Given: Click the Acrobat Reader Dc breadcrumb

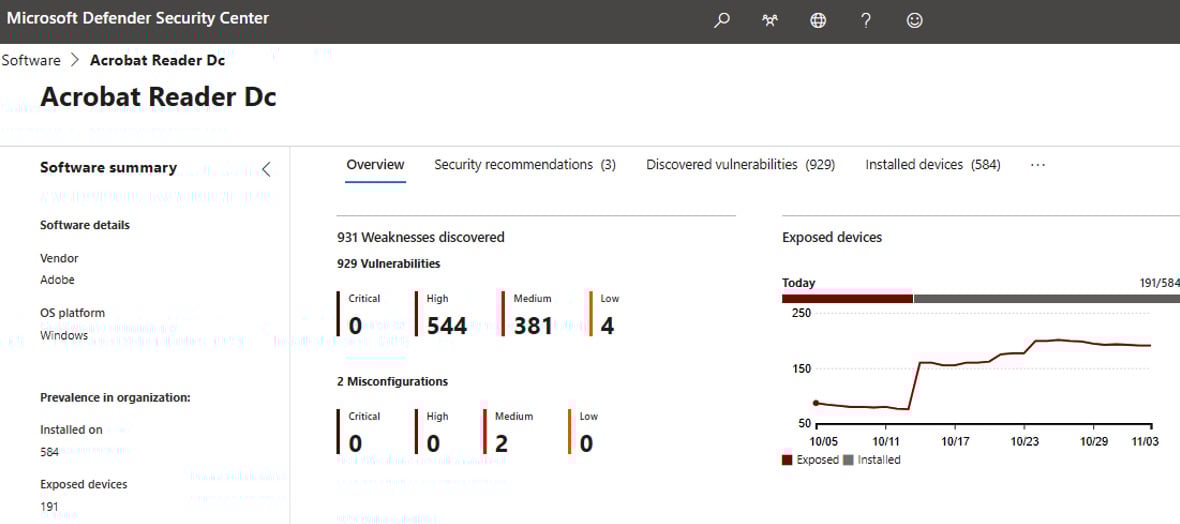Looking at the screenshot, I should 157,60.
